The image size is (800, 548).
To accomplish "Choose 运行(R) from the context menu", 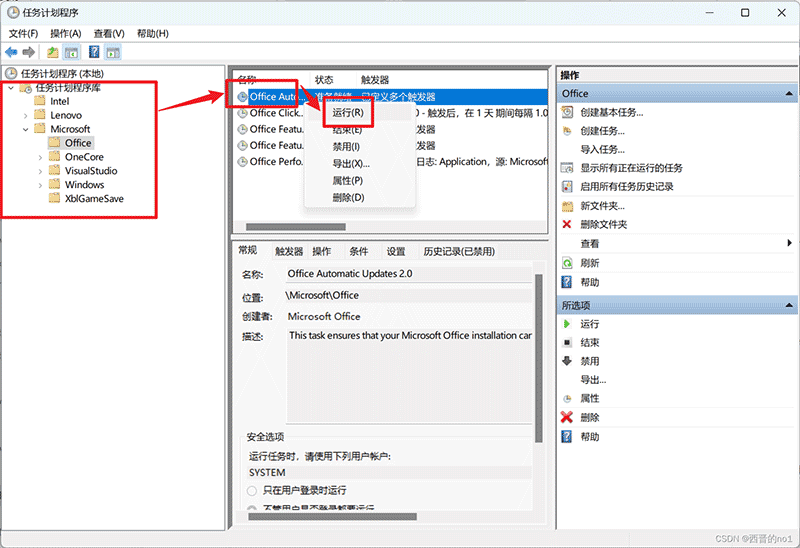I will tap(347, 113).
